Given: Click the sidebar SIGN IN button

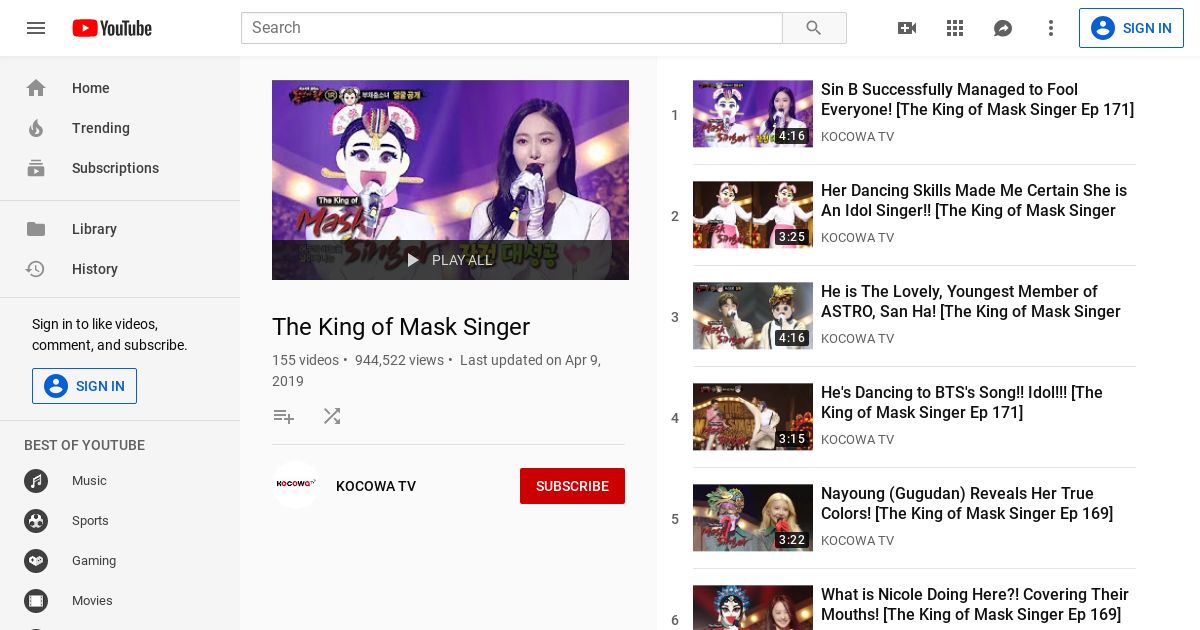Looking at the screenshot, I should click(84, 386).
